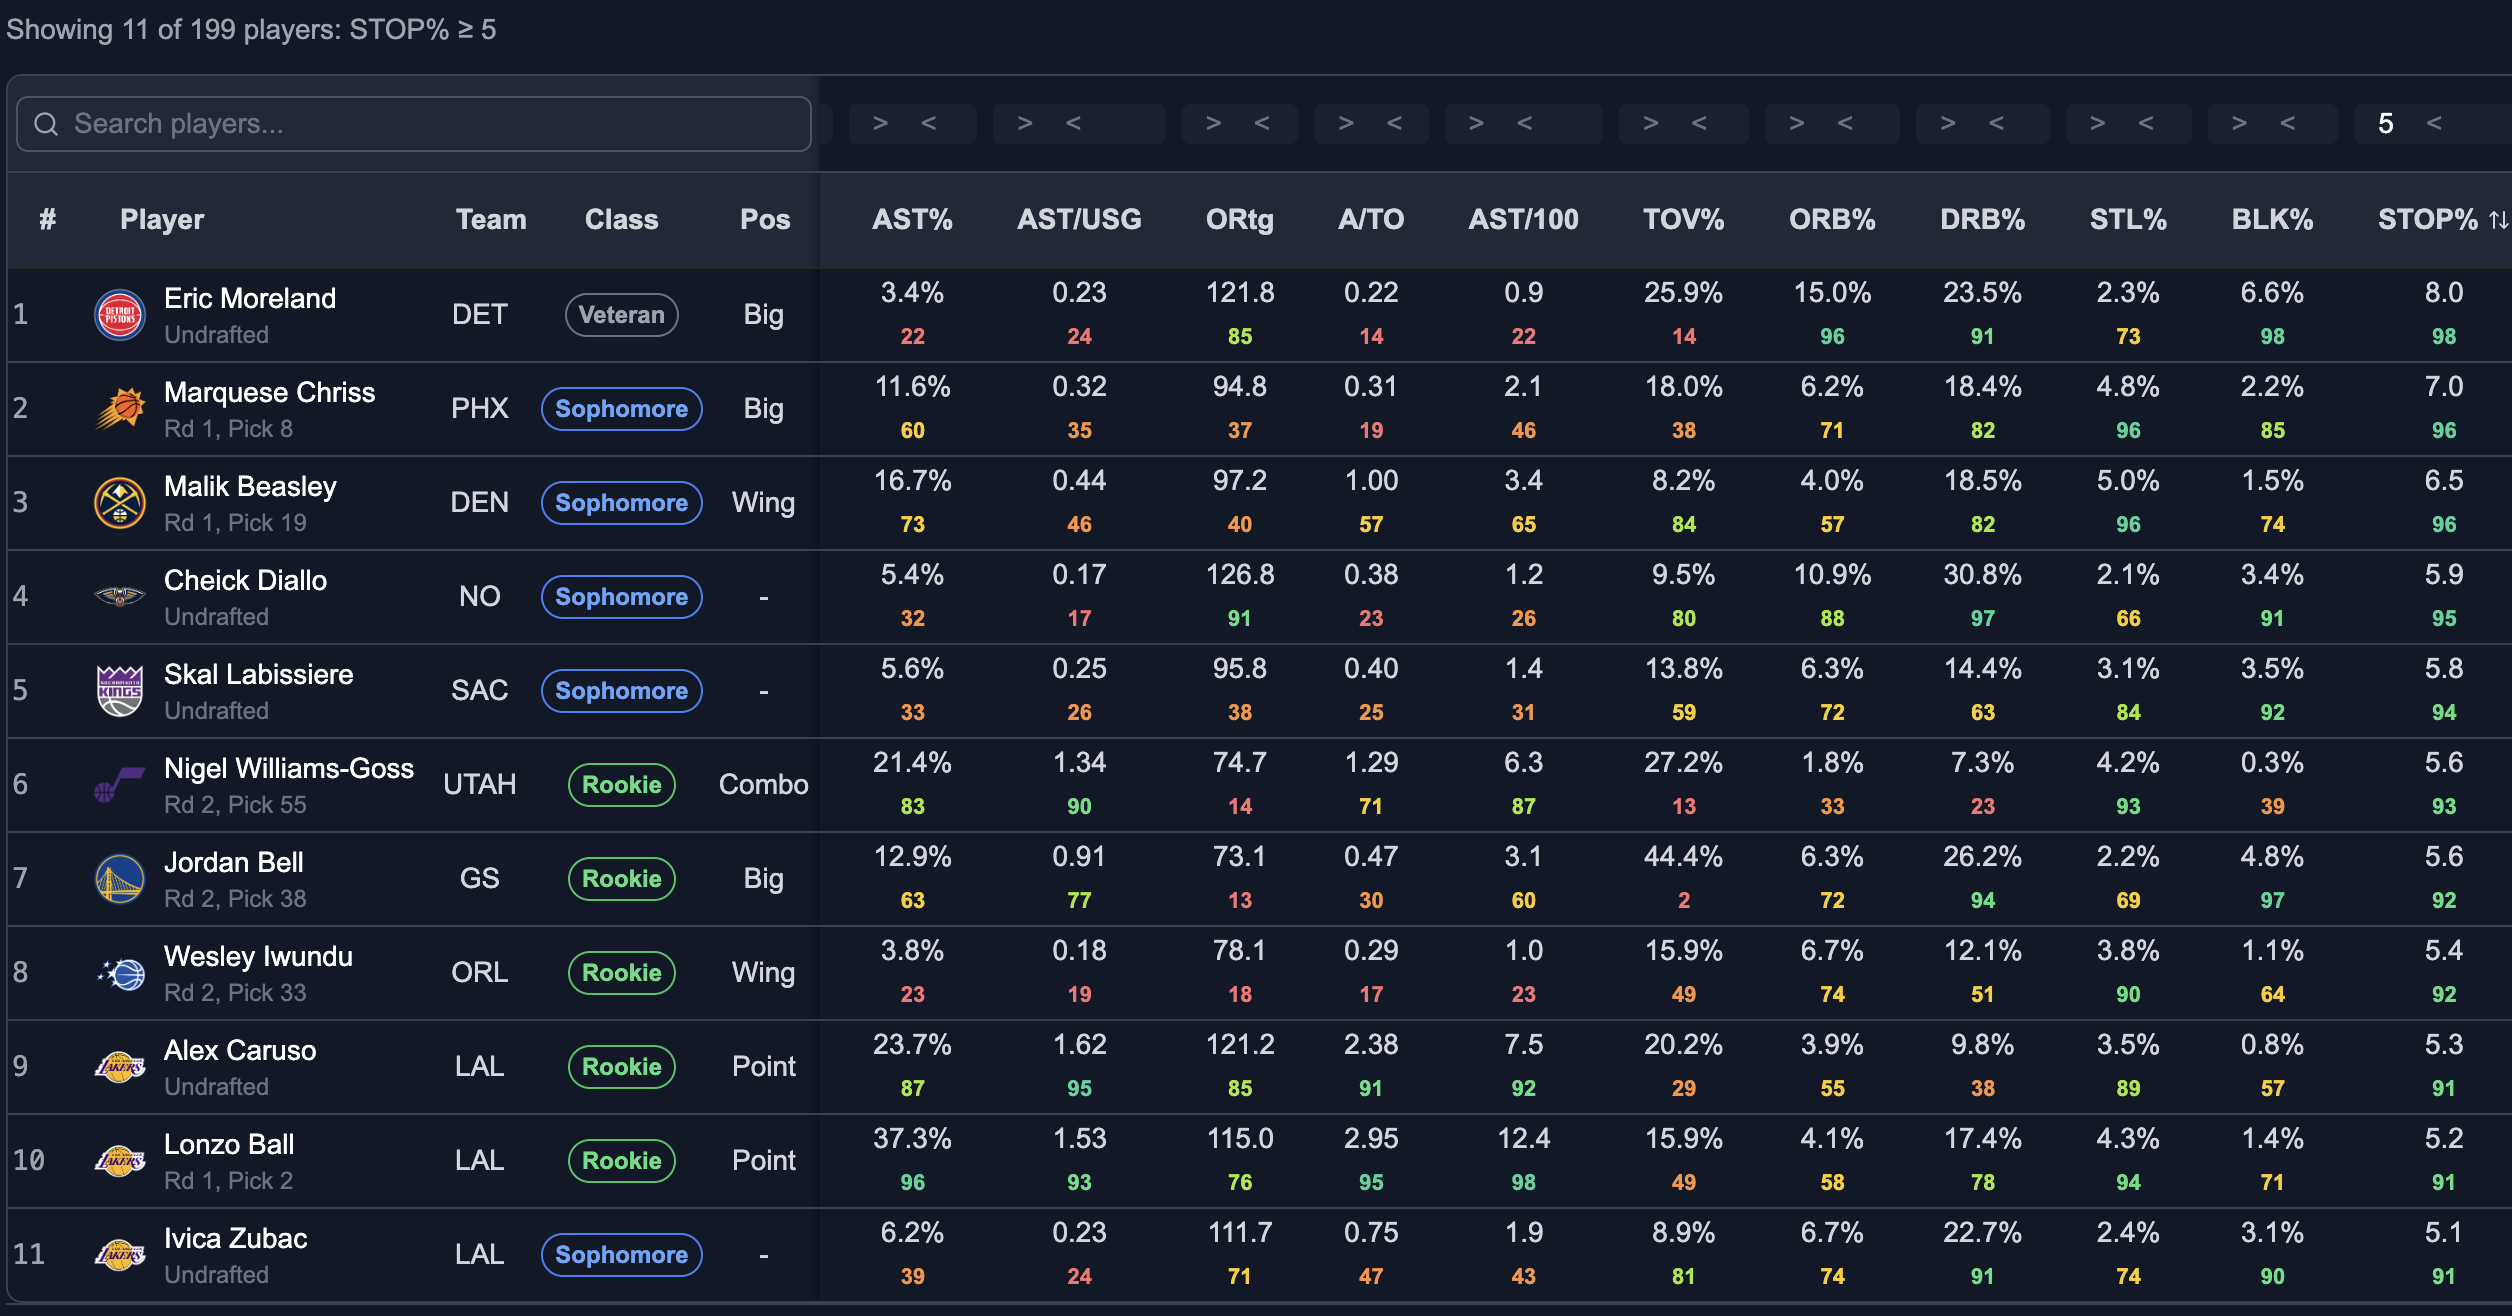Click the Detroit Pistons logo for Eric Moreland

(120, 315)
